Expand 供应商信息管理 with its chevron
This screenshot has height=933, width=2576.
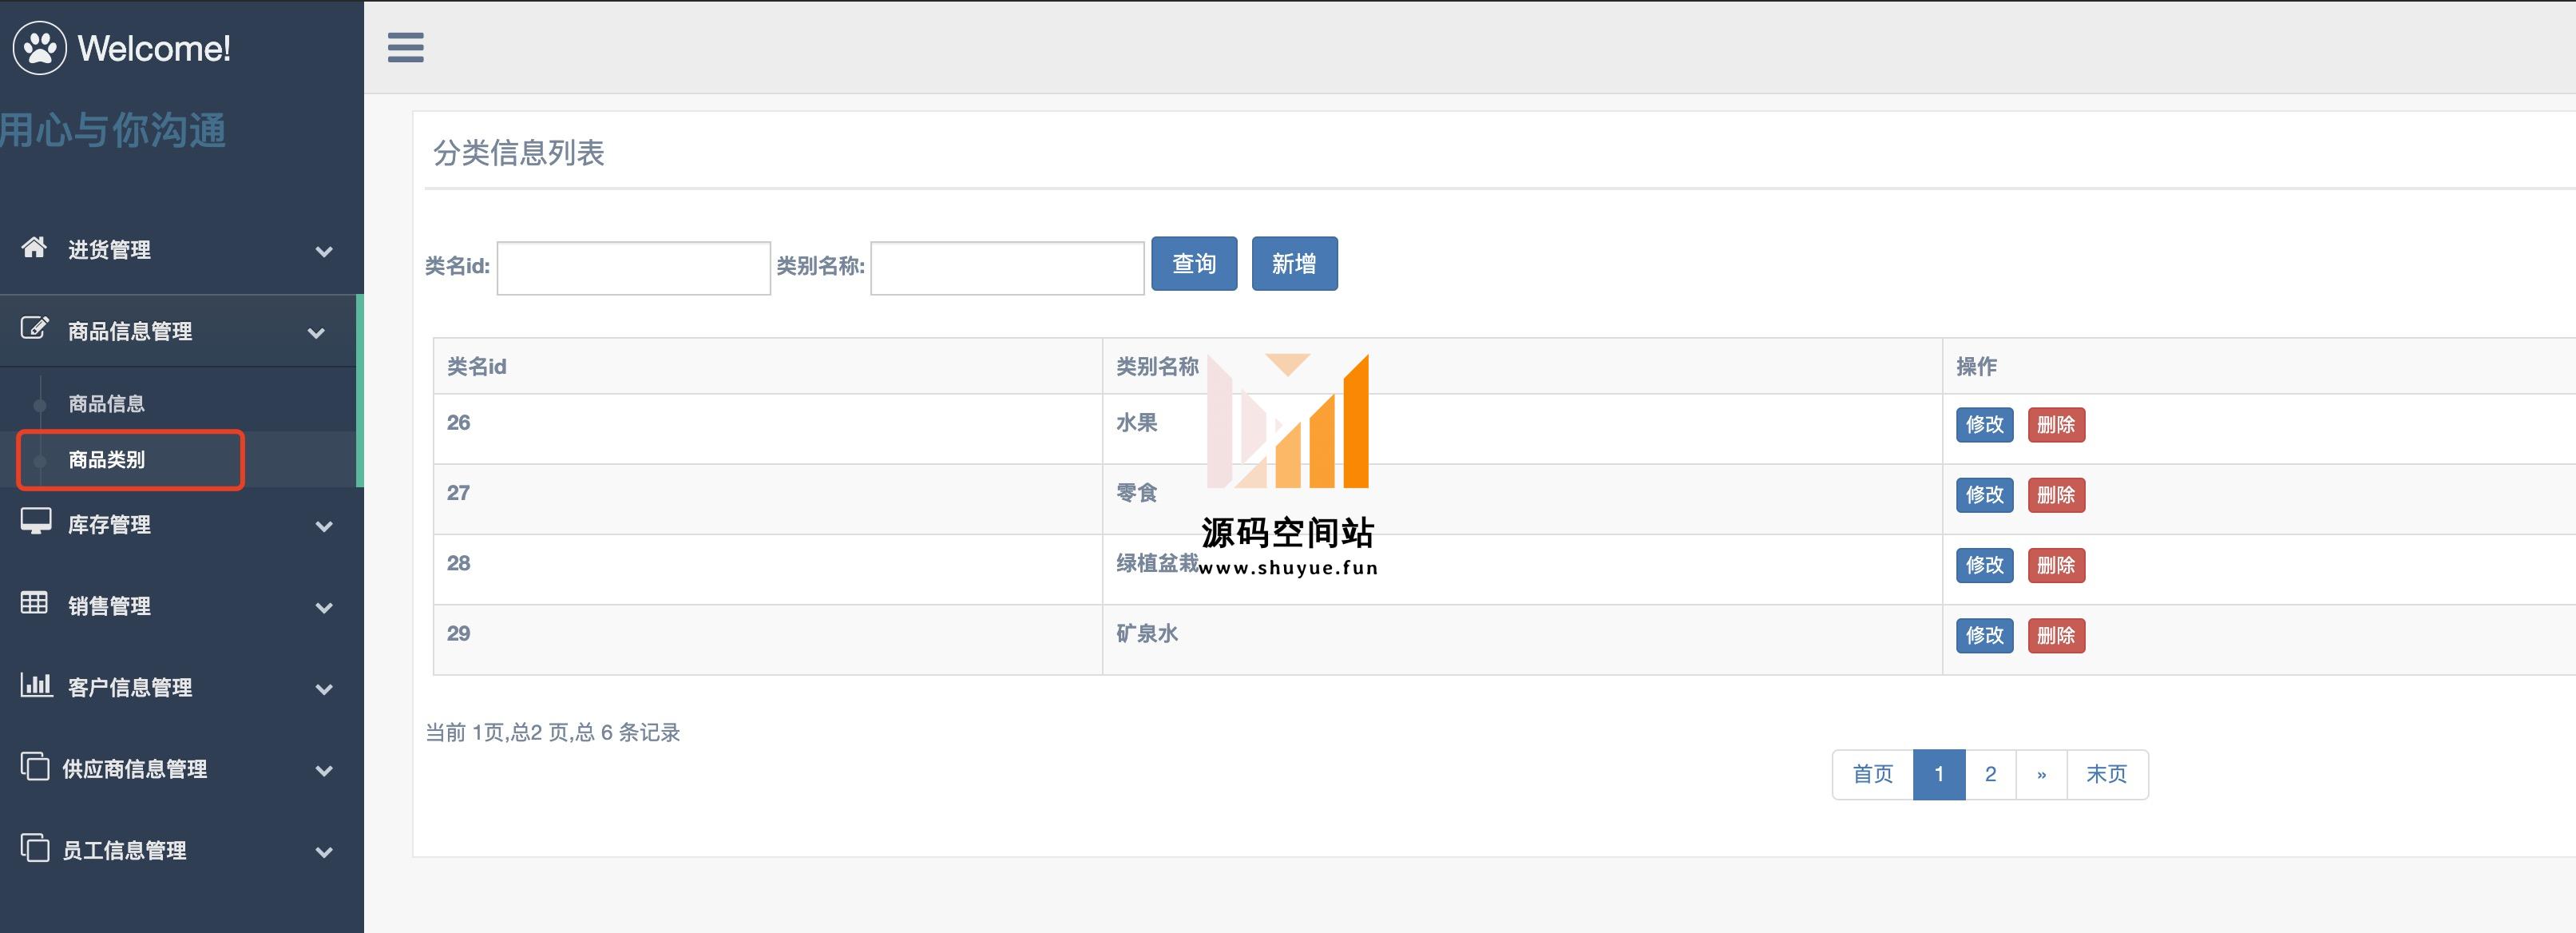pos(324,771)
